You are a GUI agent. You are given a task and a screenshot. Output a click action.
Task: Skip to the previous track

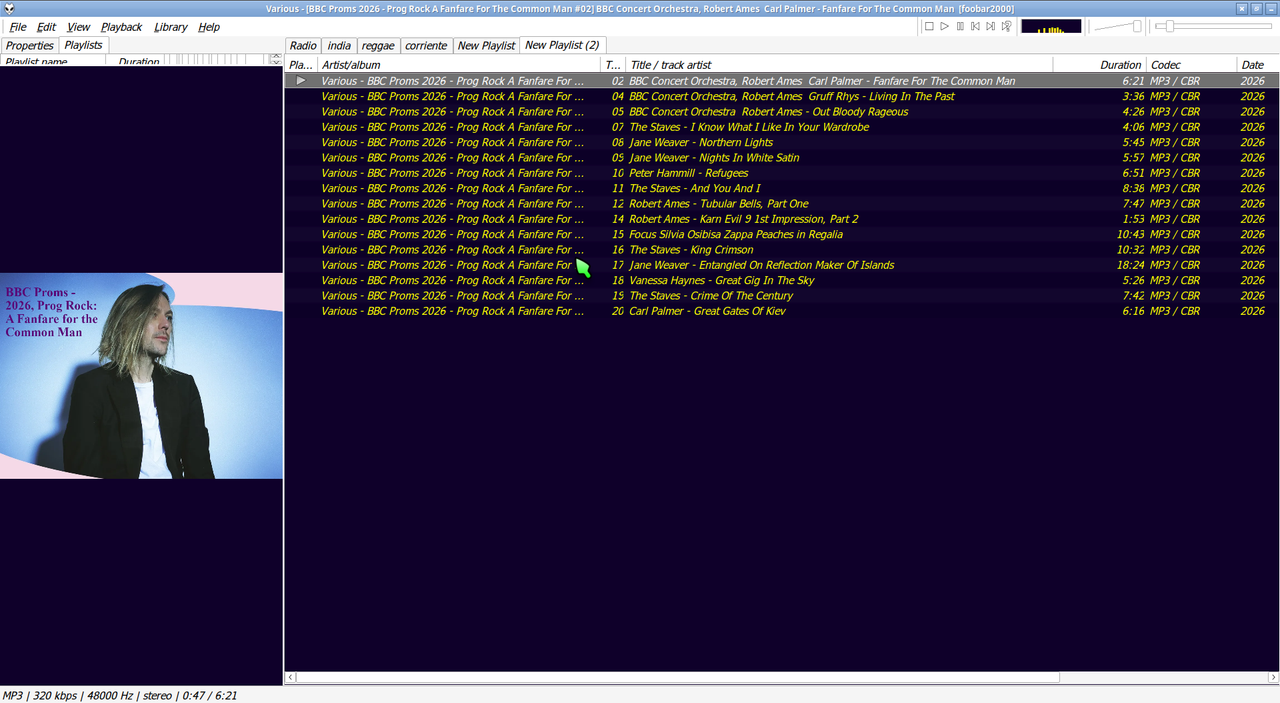pyautogui.click(x=975, y=26)
